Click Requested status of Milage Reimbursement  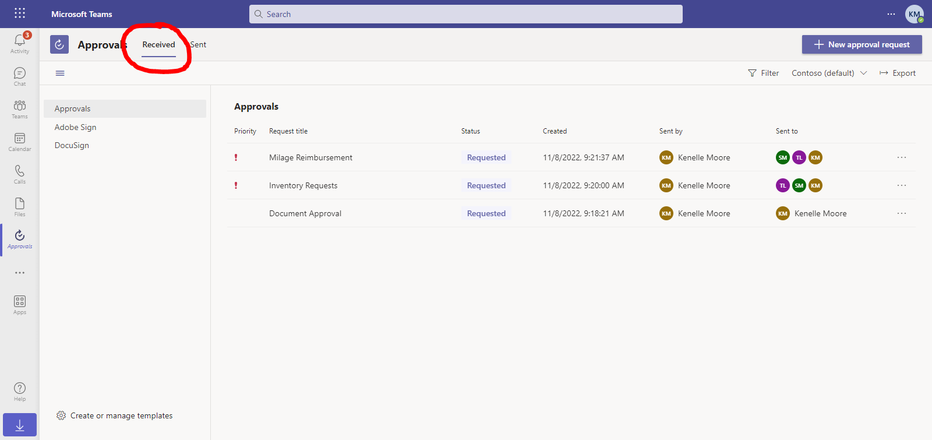click(x=486, y=158)
